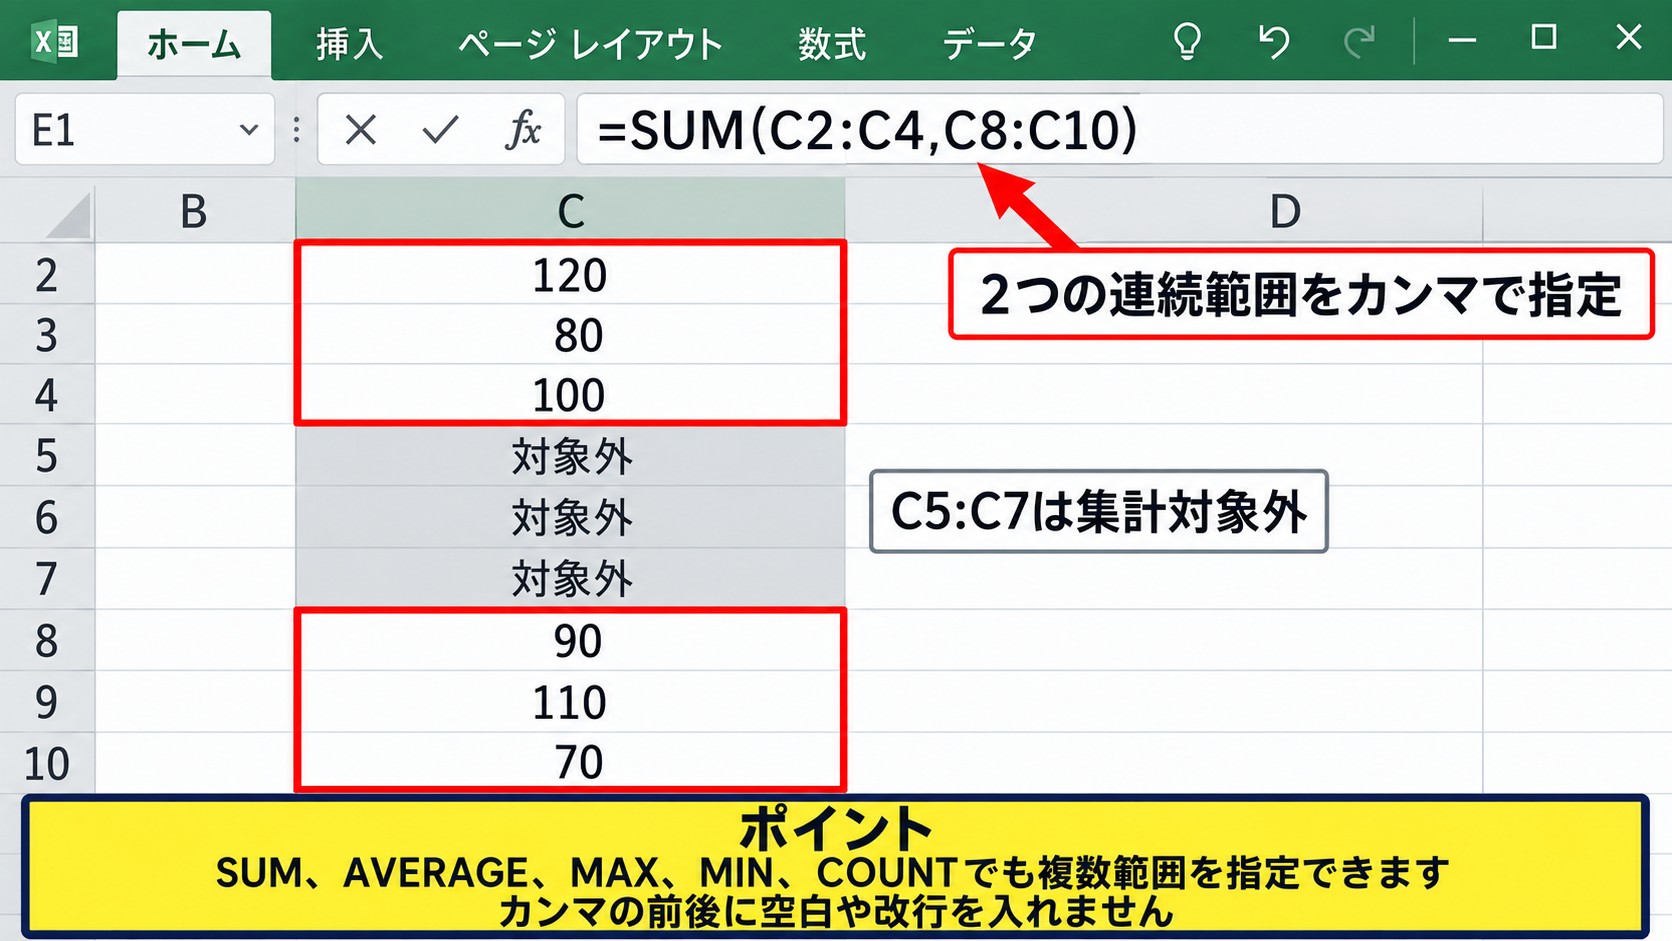Select column C header
The image size is (1672, 941).
[x=570, y=211]
